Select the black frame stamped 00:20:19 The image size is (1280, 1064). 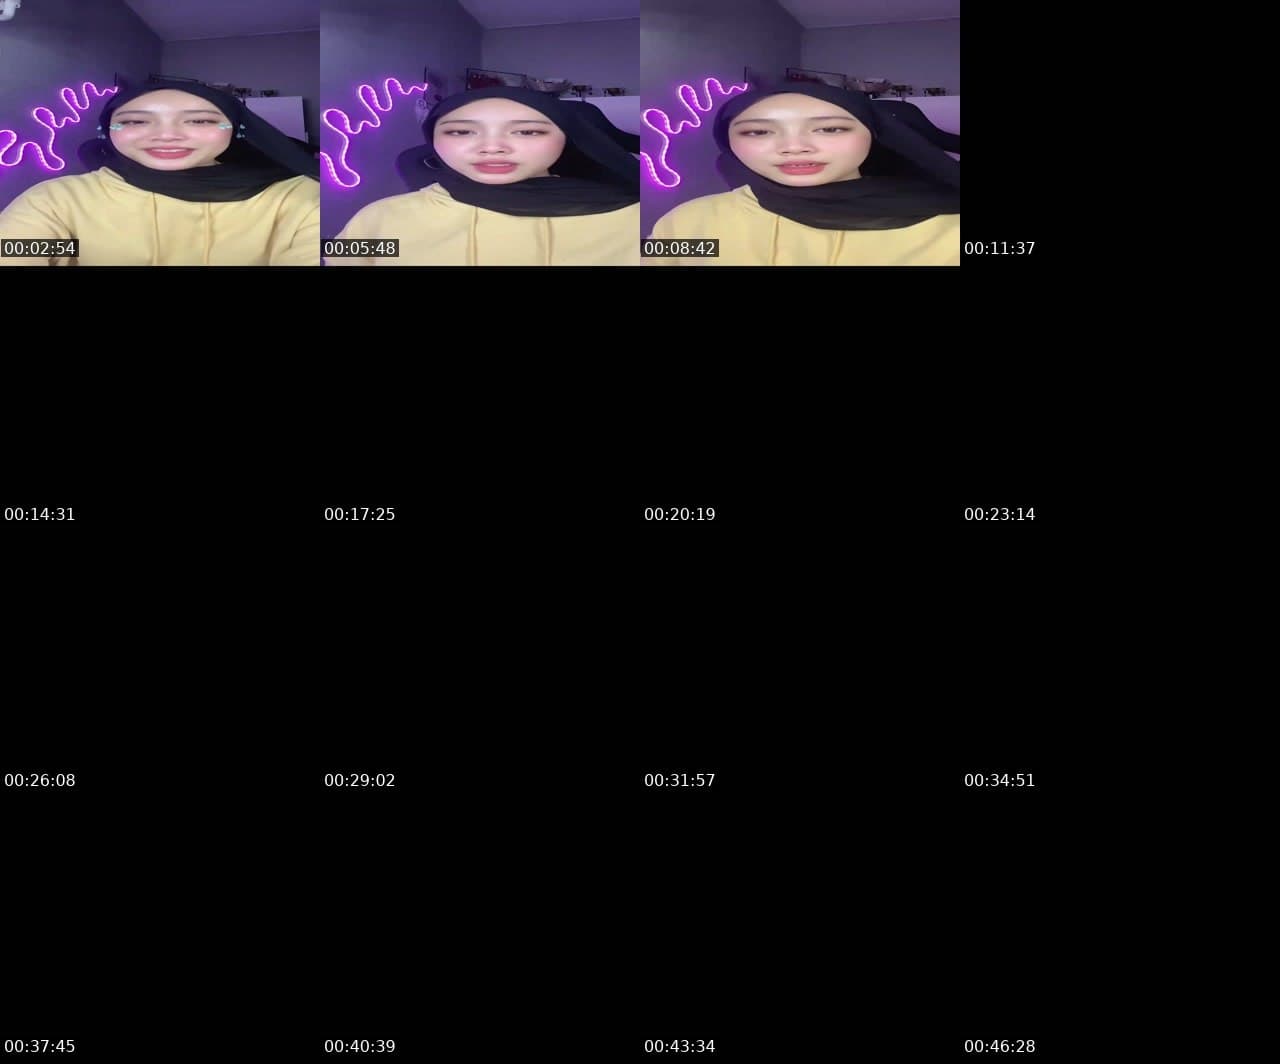click(x=800, y=399)
